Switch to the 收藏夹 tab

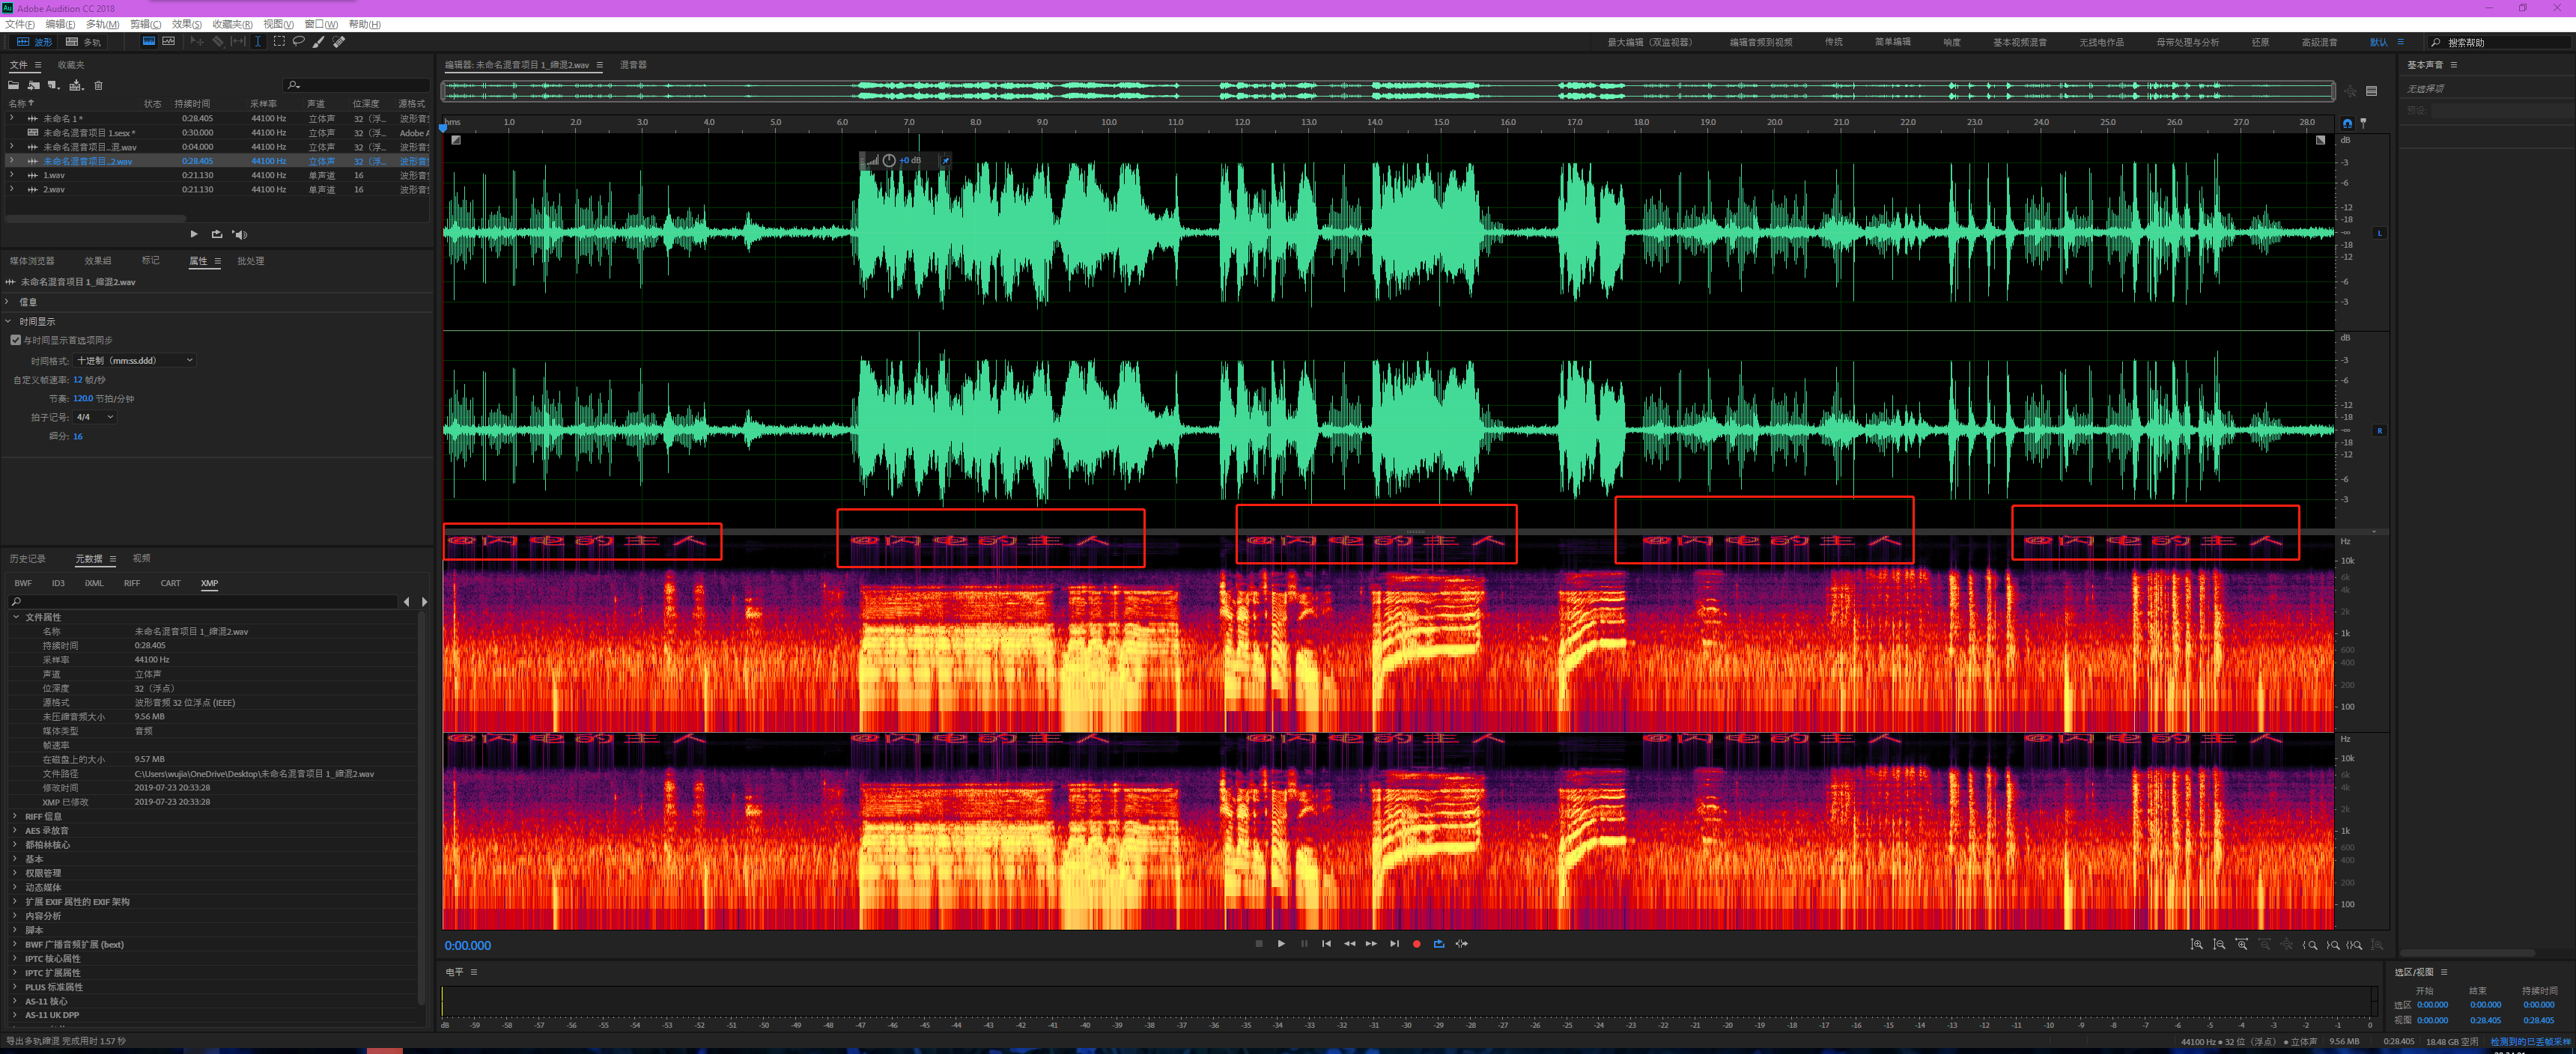pyautogui.click(x=71, y=65)
